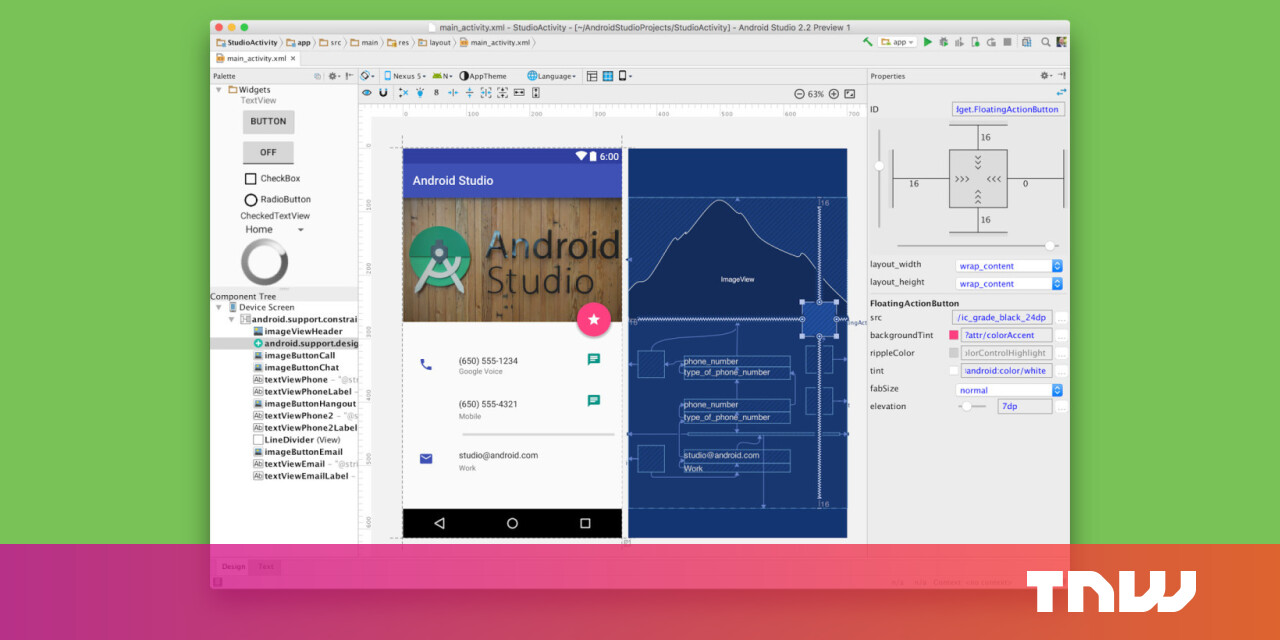Clear all constraints with the X icon
The width and height of the screenshot is (1280, 640).
point(404,93)
